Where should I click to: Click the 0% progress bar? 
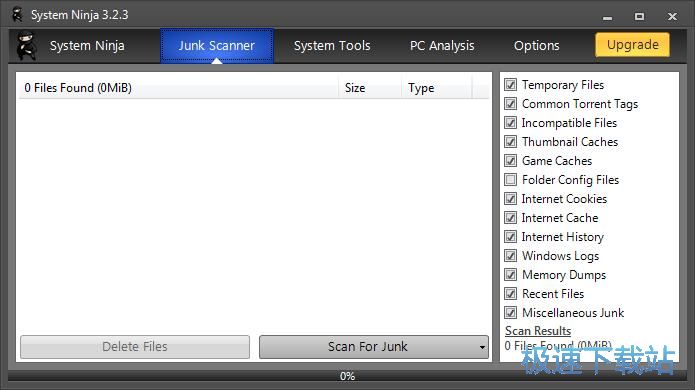(347, 376)
